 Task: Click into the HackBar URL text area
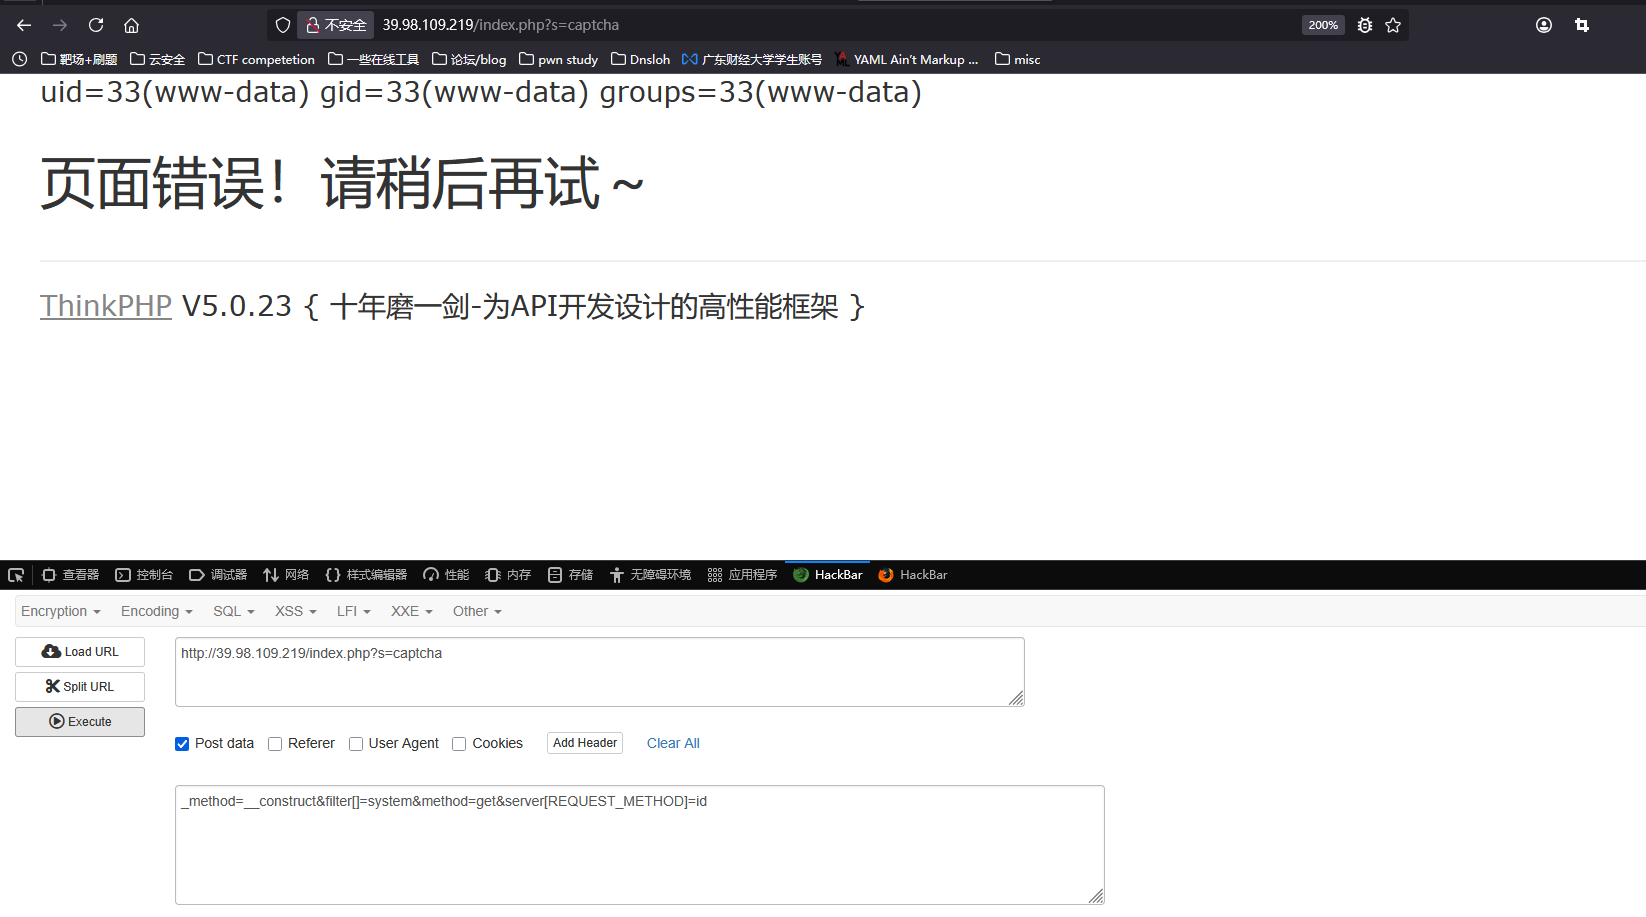(x=600, y=672)
